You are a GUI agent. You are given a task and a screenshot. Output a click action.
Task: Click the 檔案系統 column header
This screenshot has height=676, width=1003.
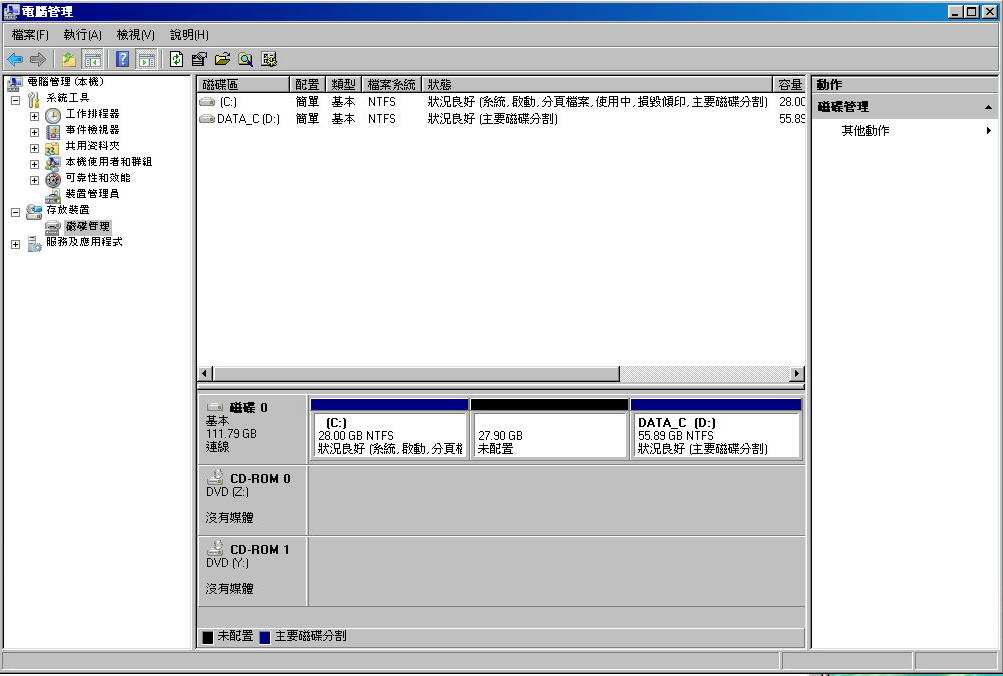[392, 85]
